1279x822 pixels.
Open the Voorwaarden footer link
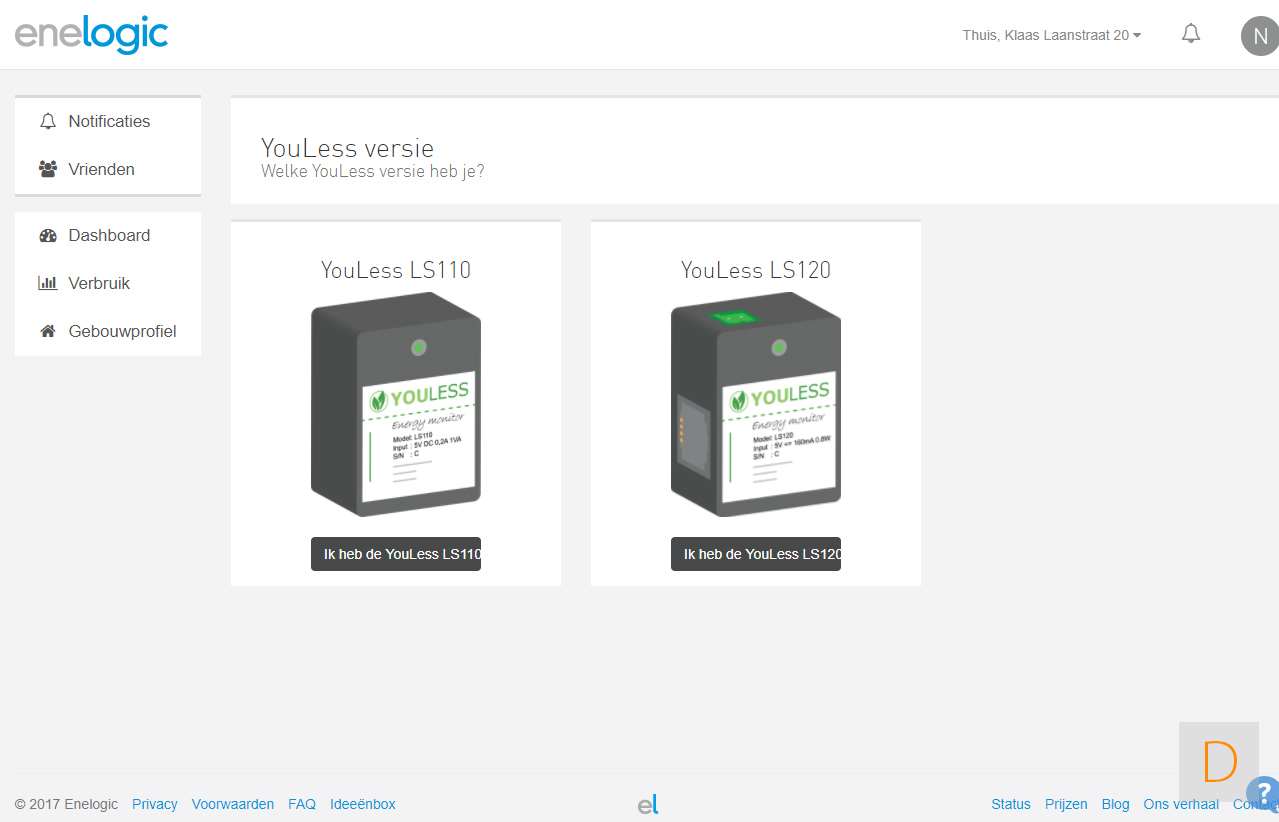(233, 804)
